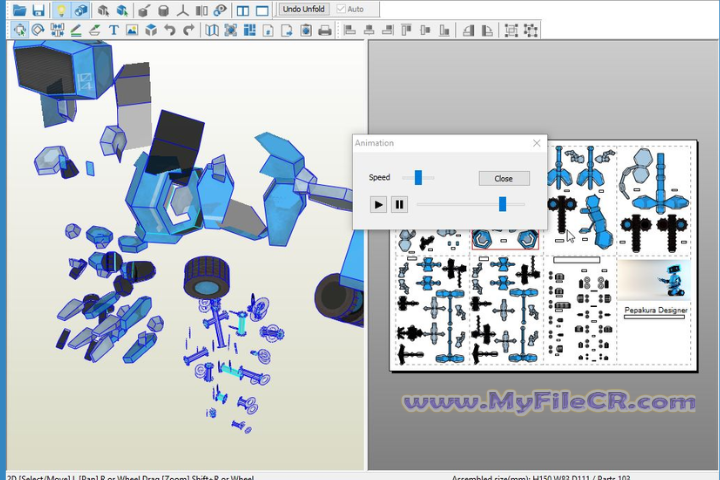Click the Print icon in toolbar
Screen dimensions: 720x480
click(324, 30)
